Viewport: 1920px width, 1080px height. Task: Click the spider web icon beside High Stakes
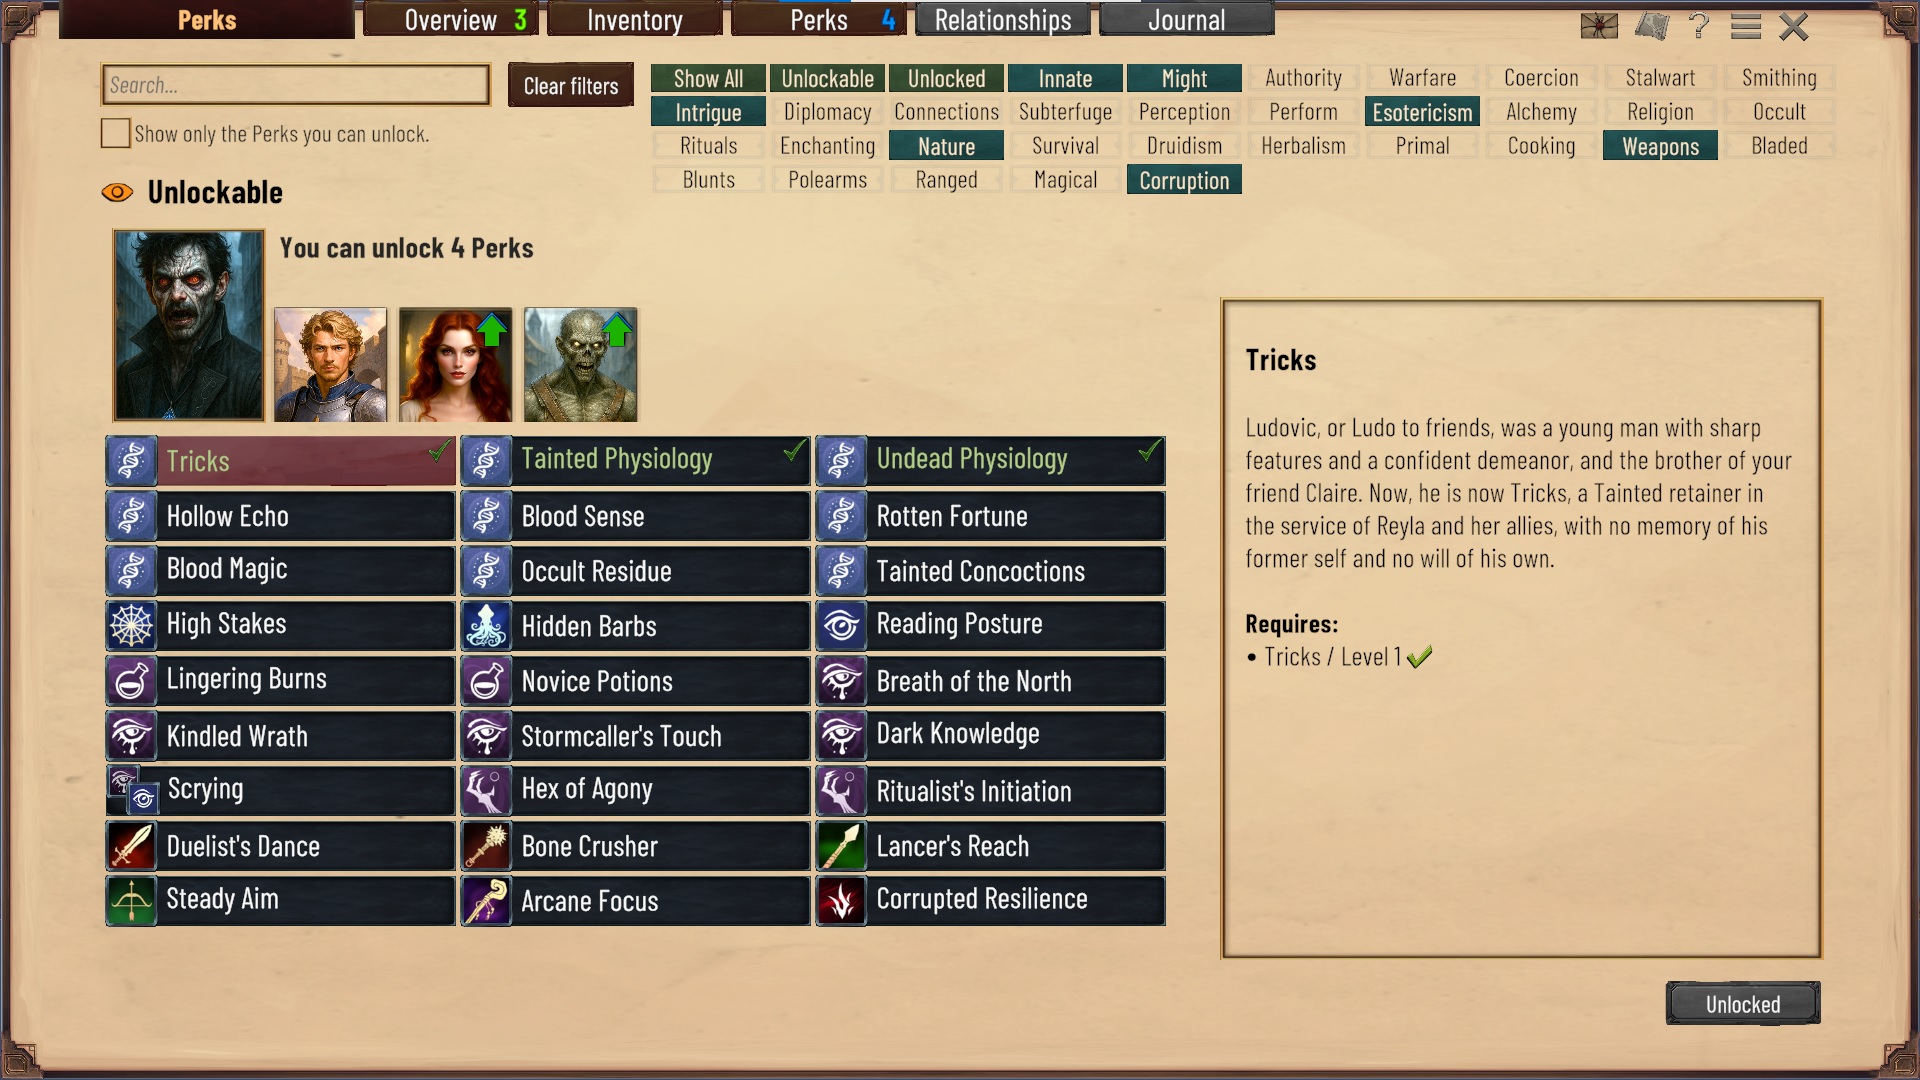tap(131, 626)
